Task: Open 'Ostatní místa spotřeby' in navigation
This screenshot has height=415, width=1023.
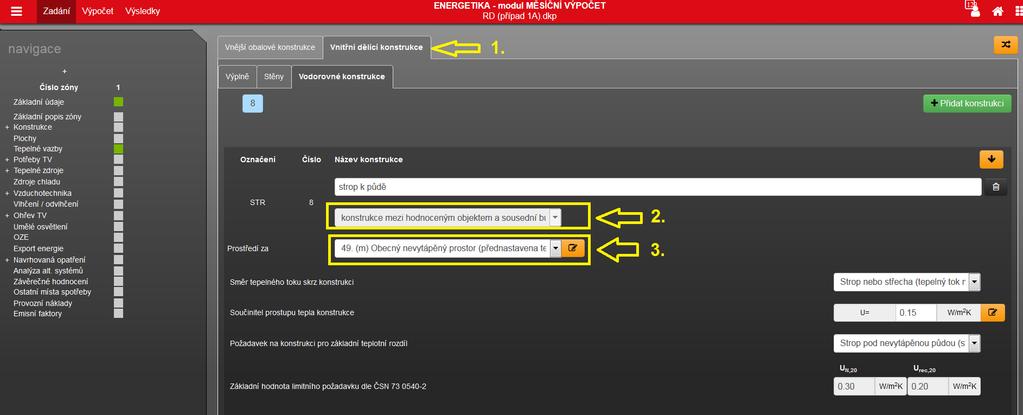Action: tap(52, 292)
